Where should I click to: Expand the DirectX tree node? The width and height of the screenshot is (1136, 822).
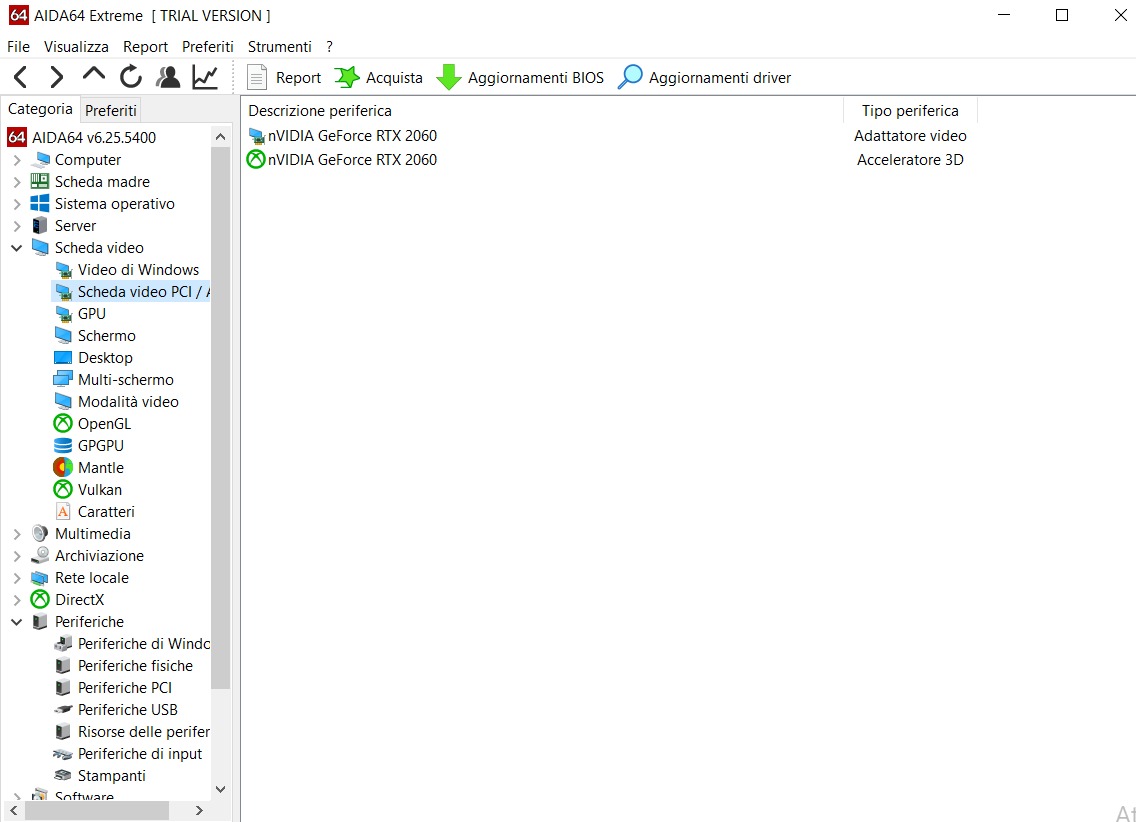(x=17, y=600)
